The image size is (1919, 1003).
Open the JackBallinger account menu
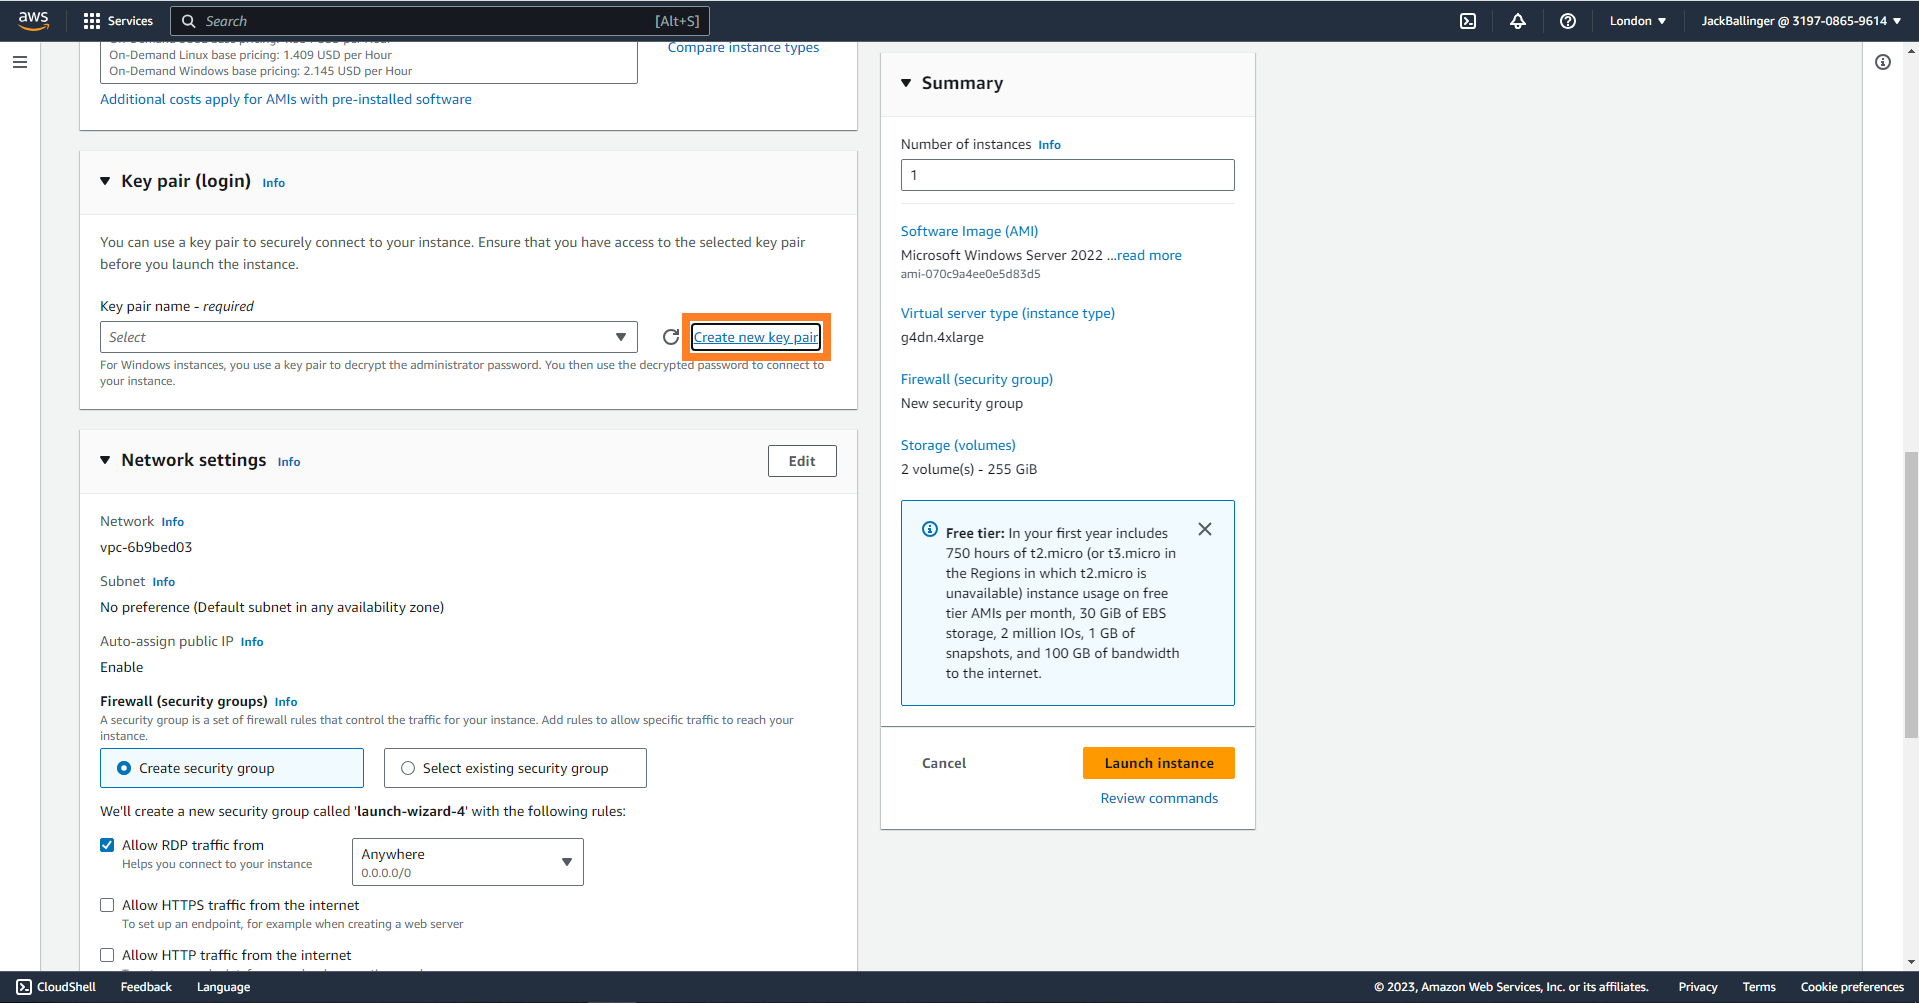click(1800, 21)
